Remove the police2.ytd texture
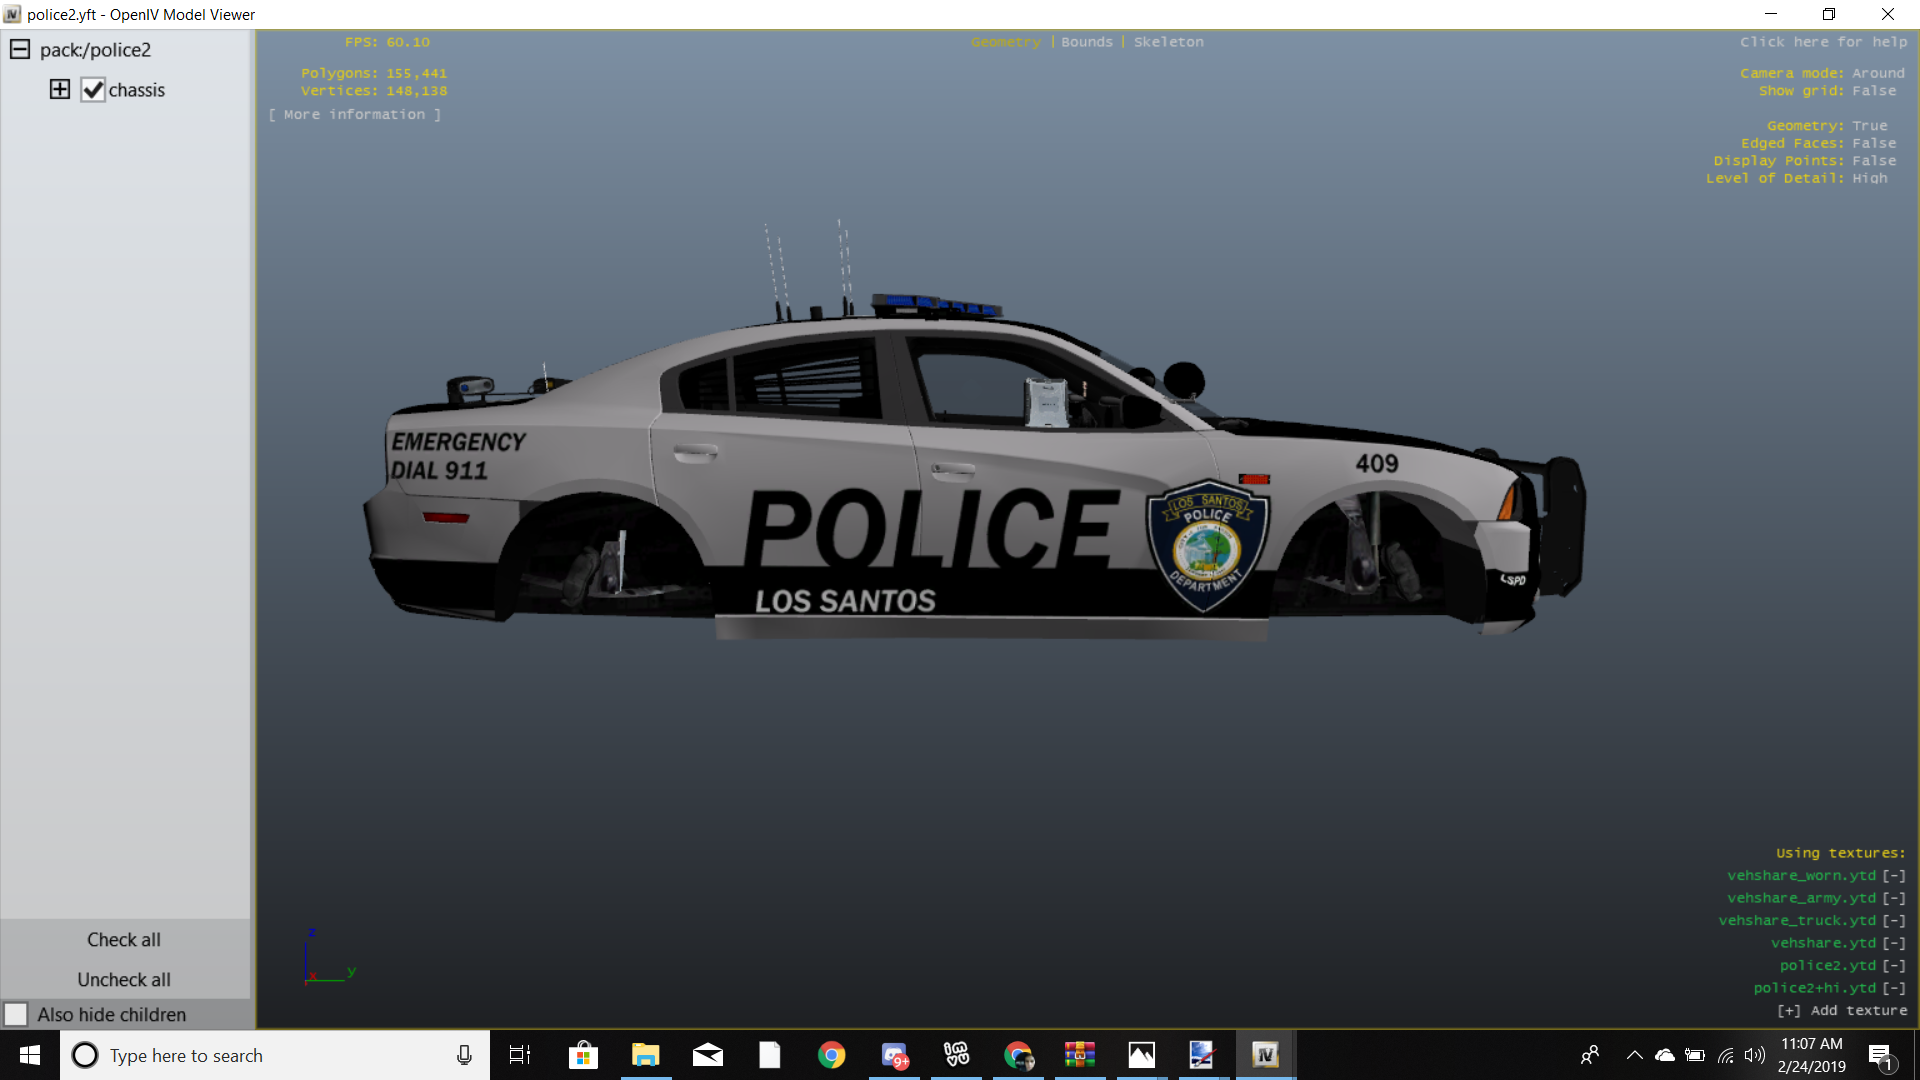 pyautogui.click(x=1894, y=966)
